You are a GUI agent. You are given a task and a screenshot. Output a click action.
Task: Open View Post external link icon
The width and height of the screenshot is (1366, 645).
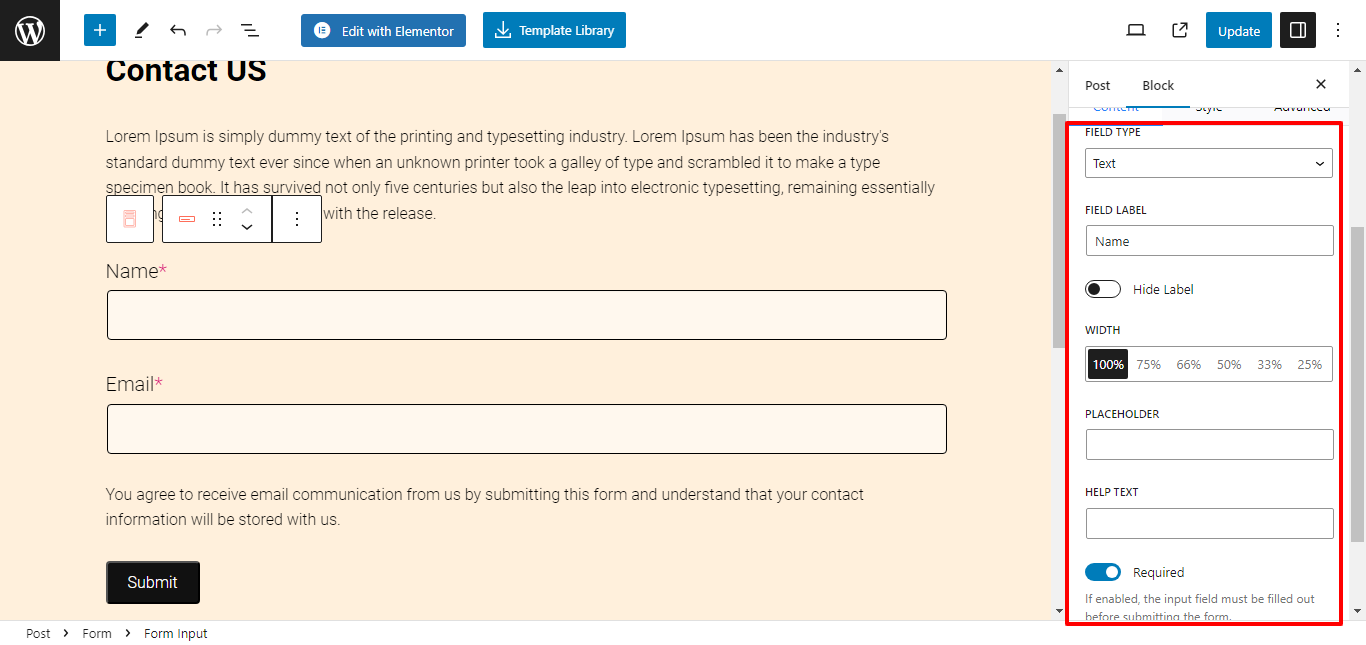[1180, 30]
